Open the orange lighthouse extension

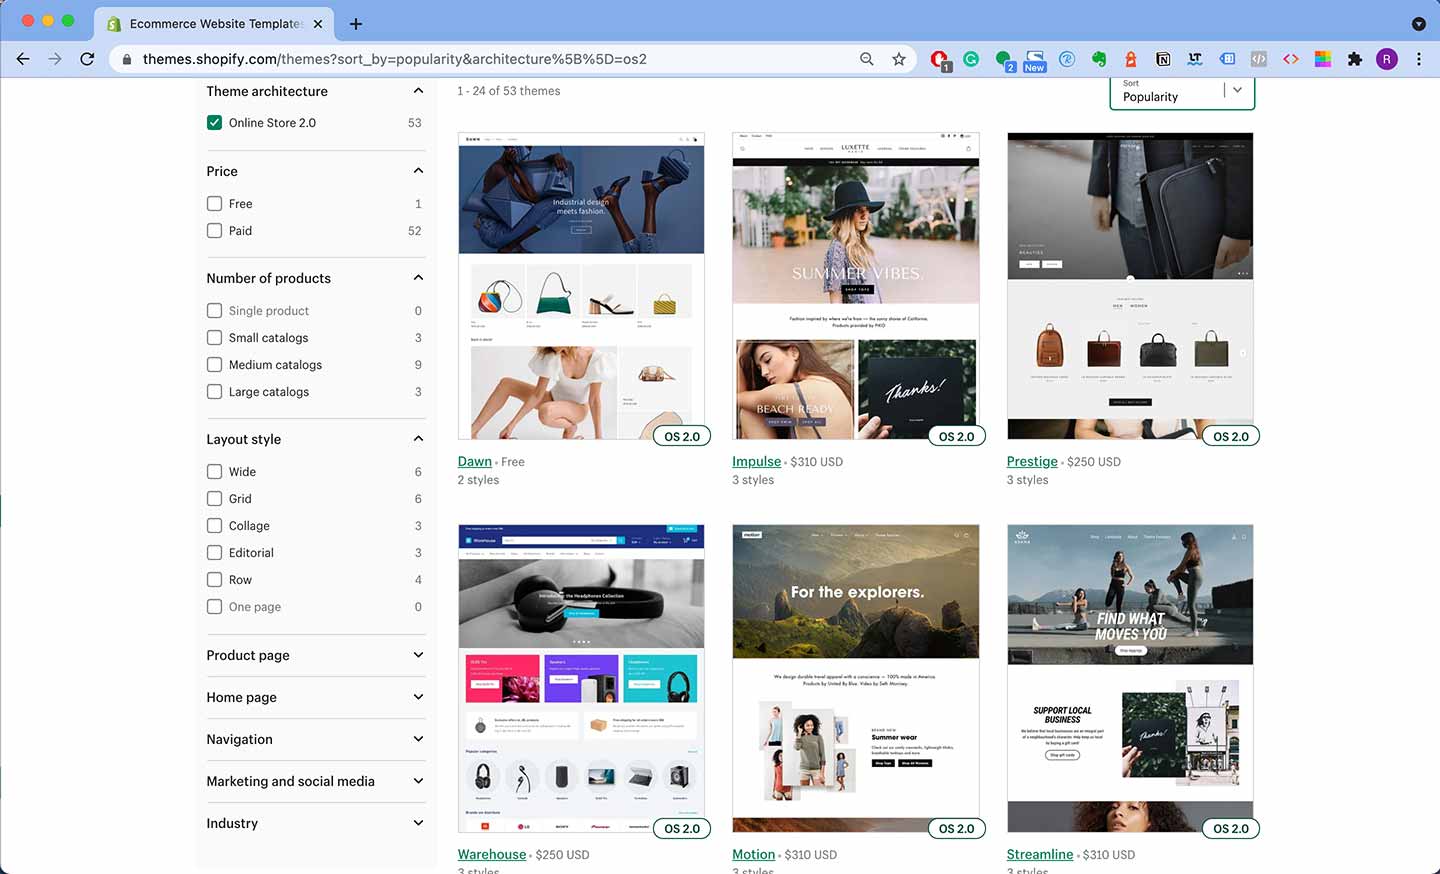click(x=1131, y=59)
